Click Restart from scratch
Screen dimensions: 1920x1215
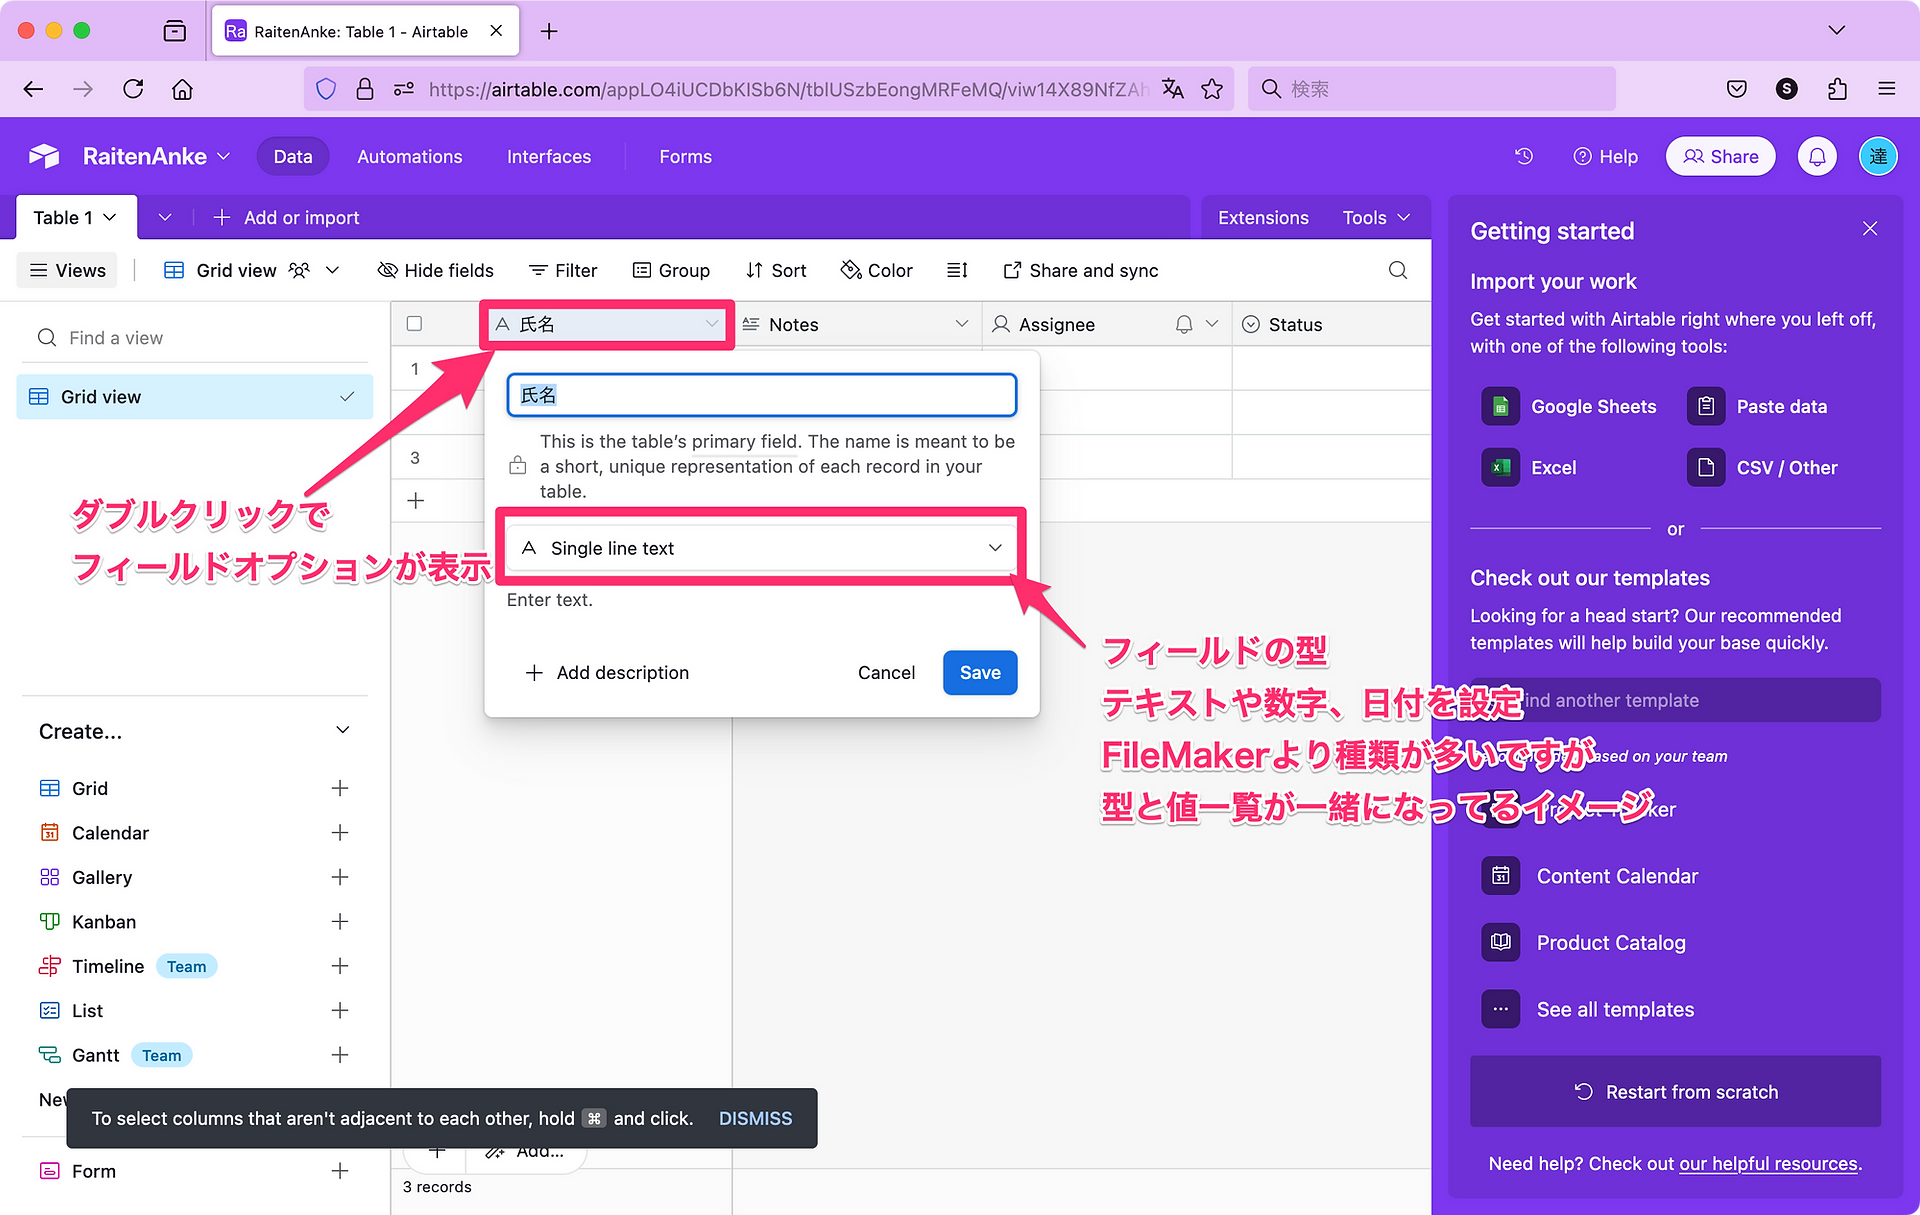(x=1675, y=1092)
